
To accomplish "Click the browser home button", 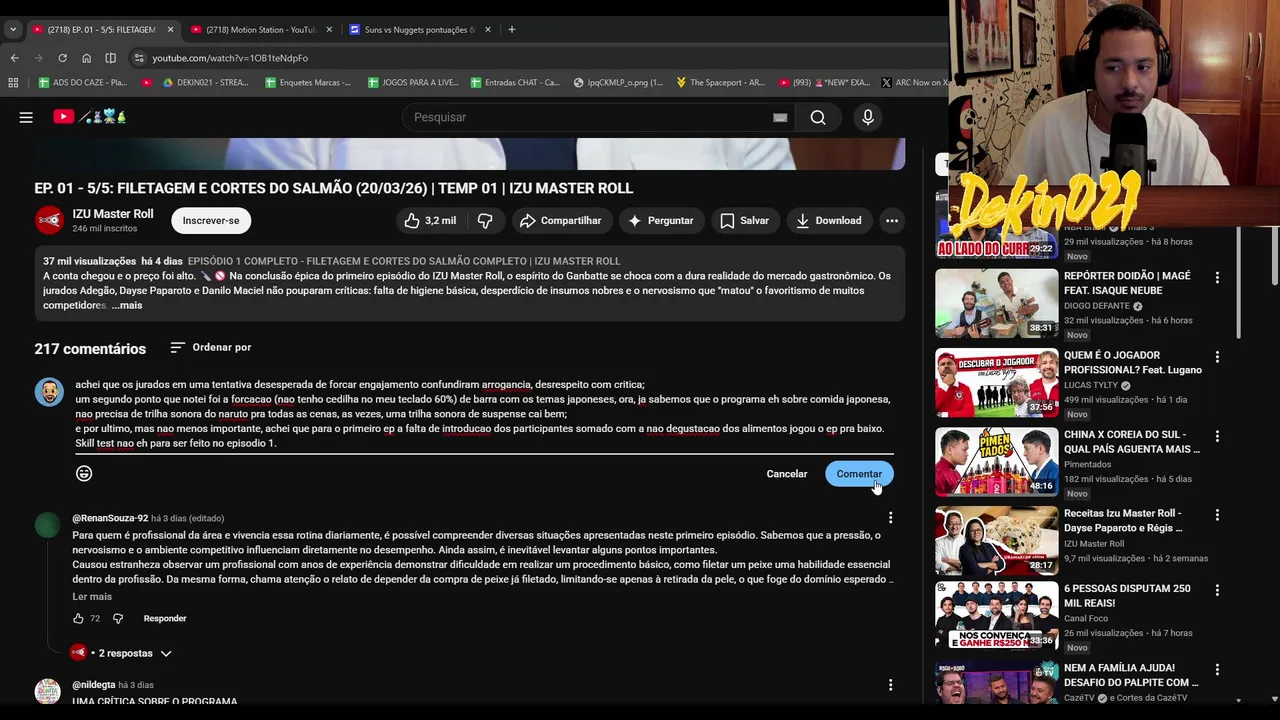I will pyautogui.click(x=86, y=58).
